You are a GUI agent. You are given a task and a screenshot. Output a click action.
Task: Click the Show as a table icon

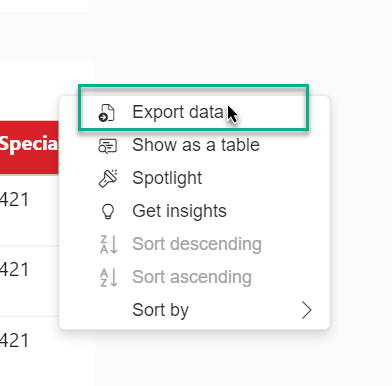[108, 146]
